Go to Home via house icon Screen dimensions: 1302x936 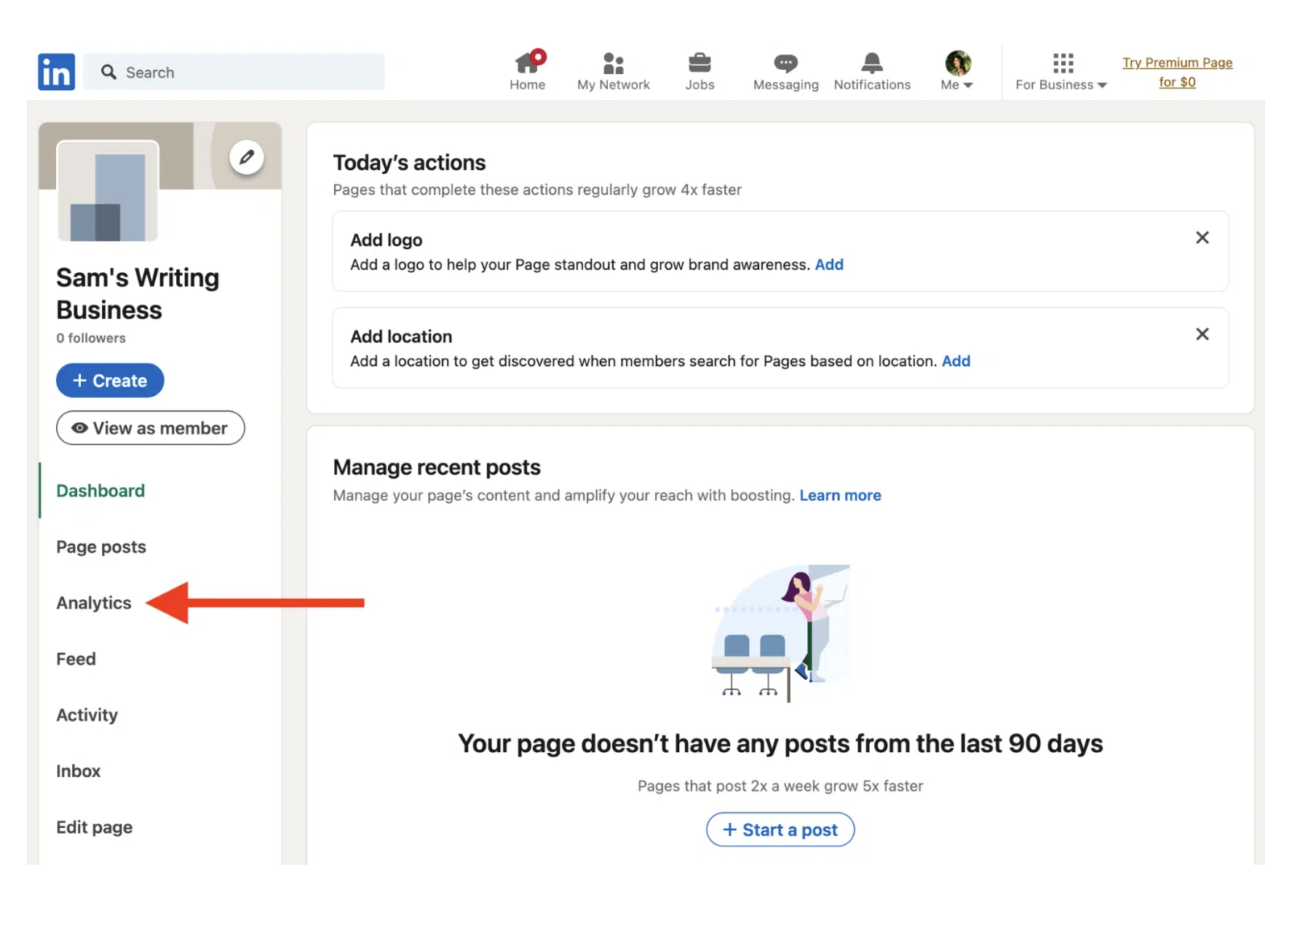tap(527, 64)
